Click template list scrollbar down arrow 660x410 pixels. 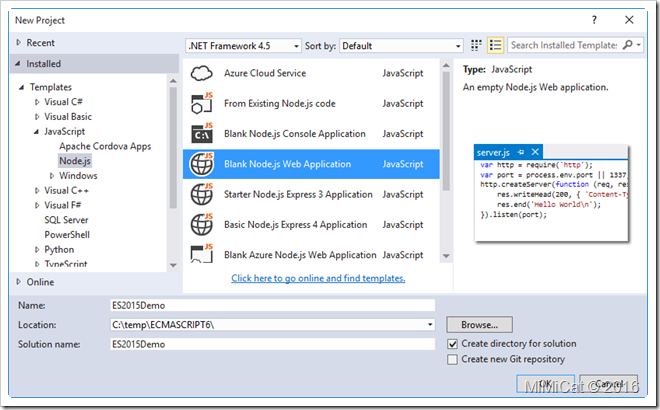tap(446, 256)
